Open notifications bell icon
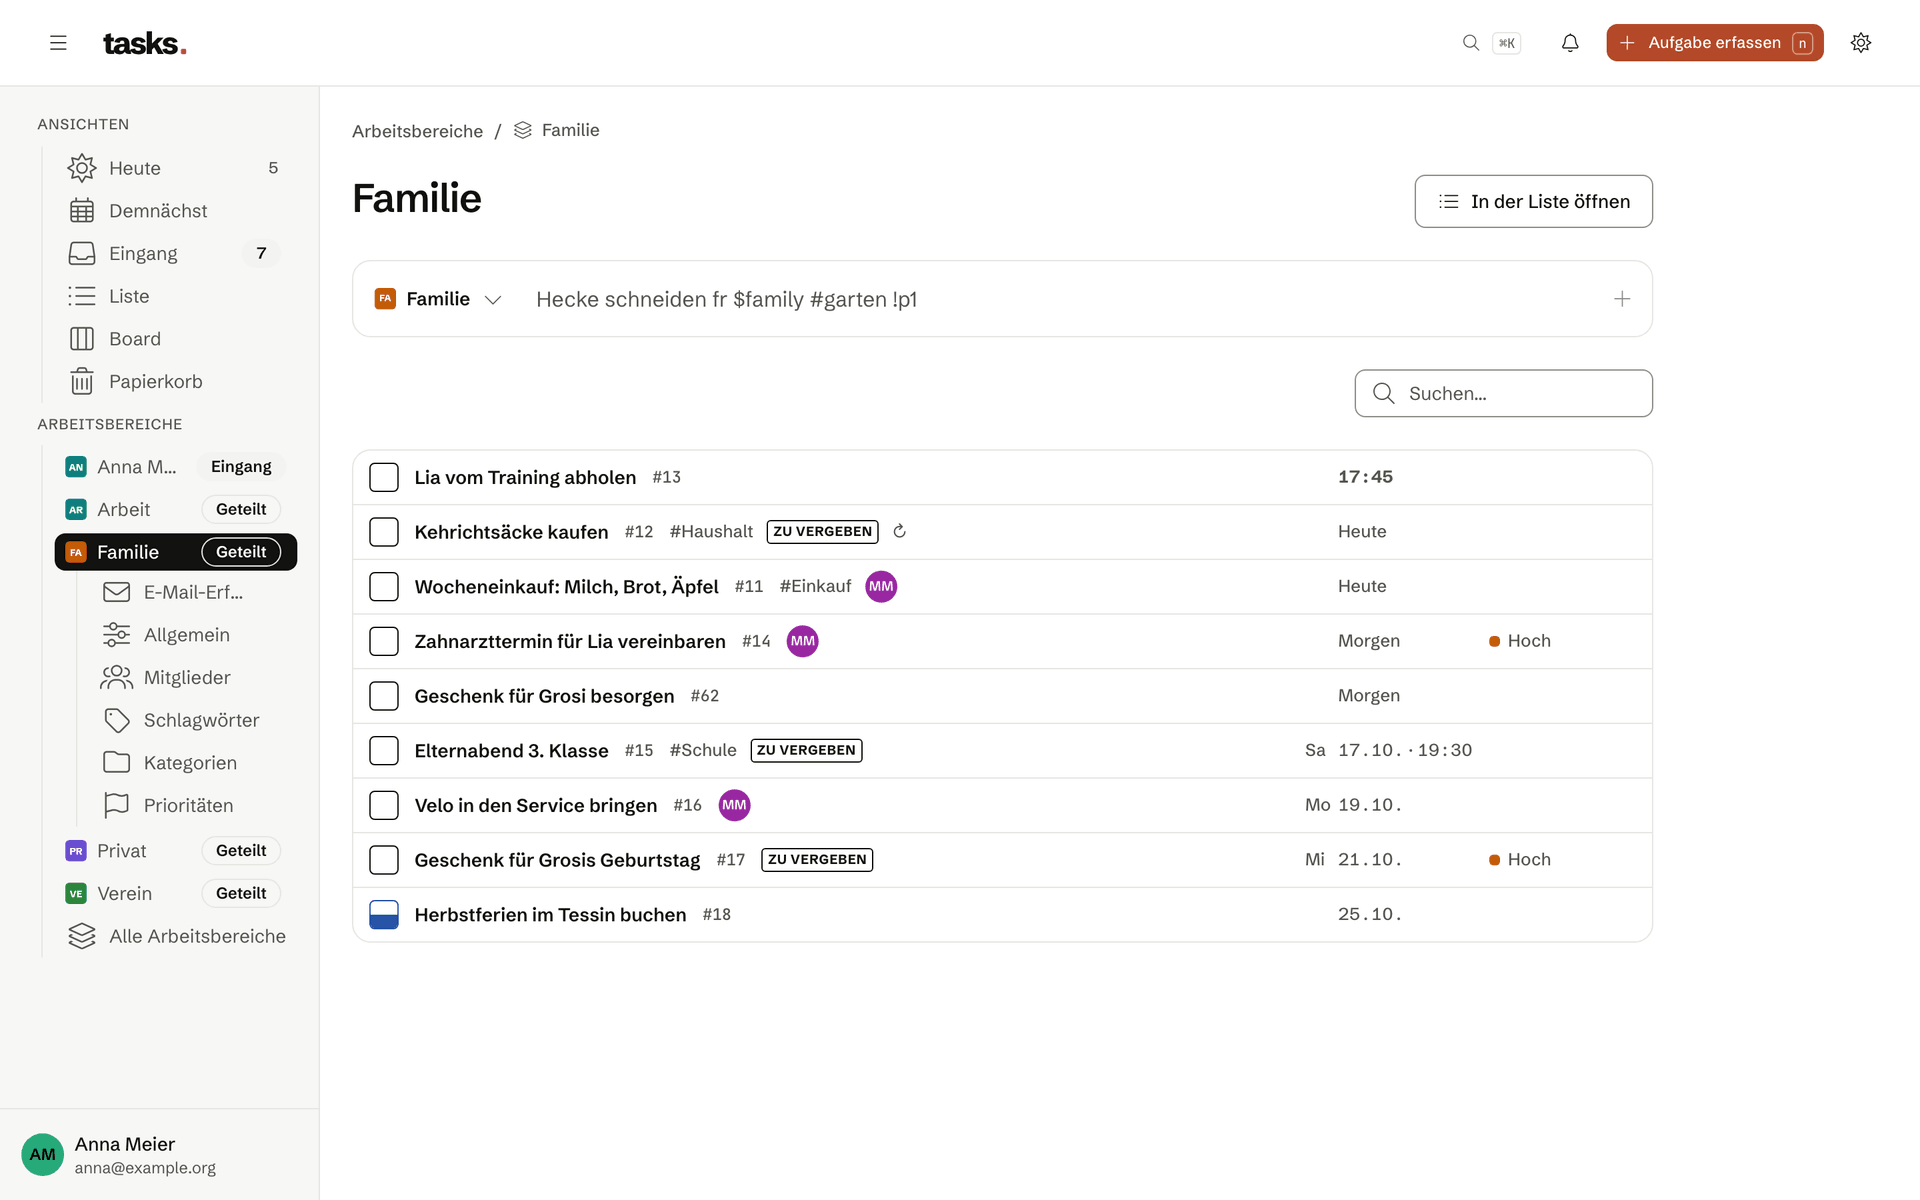This screenshot has width=1920, height=1200. coord(1570,43)
